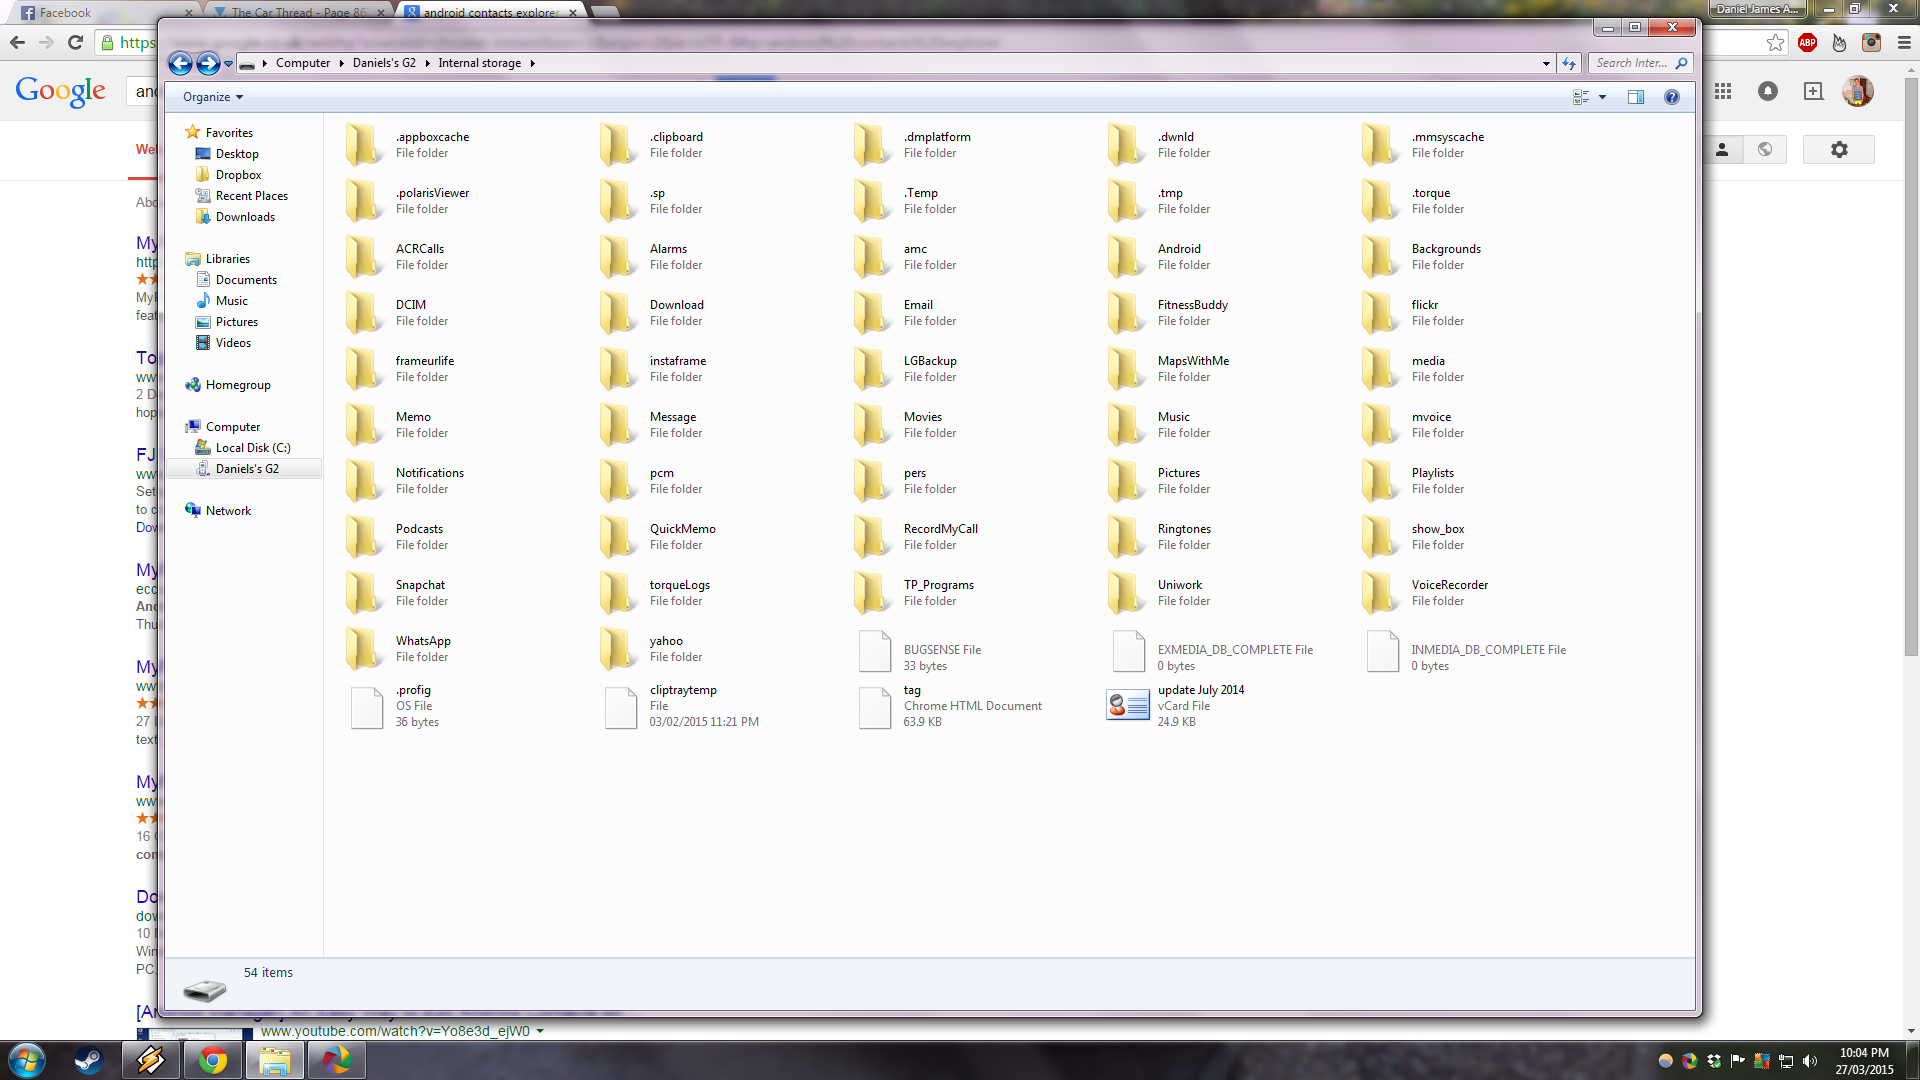Click the MapsWithMe folder name
The image size is (1920, 1080).
1193,361
